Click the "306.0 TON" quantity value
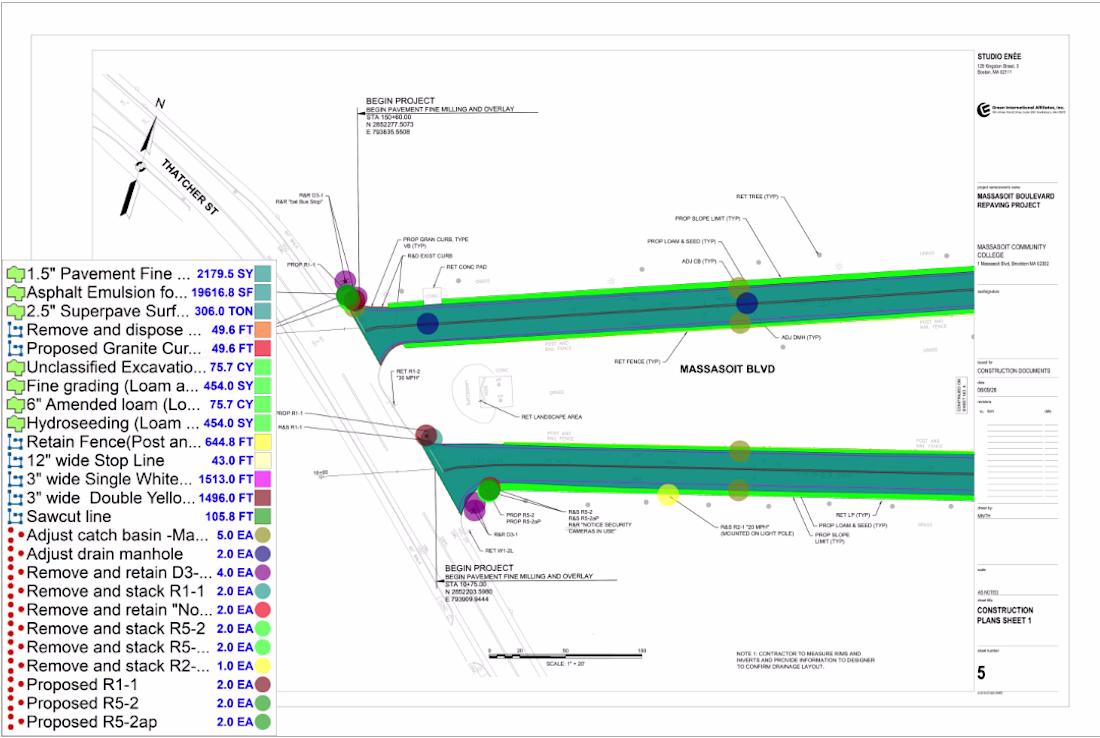 click(224, 311)
